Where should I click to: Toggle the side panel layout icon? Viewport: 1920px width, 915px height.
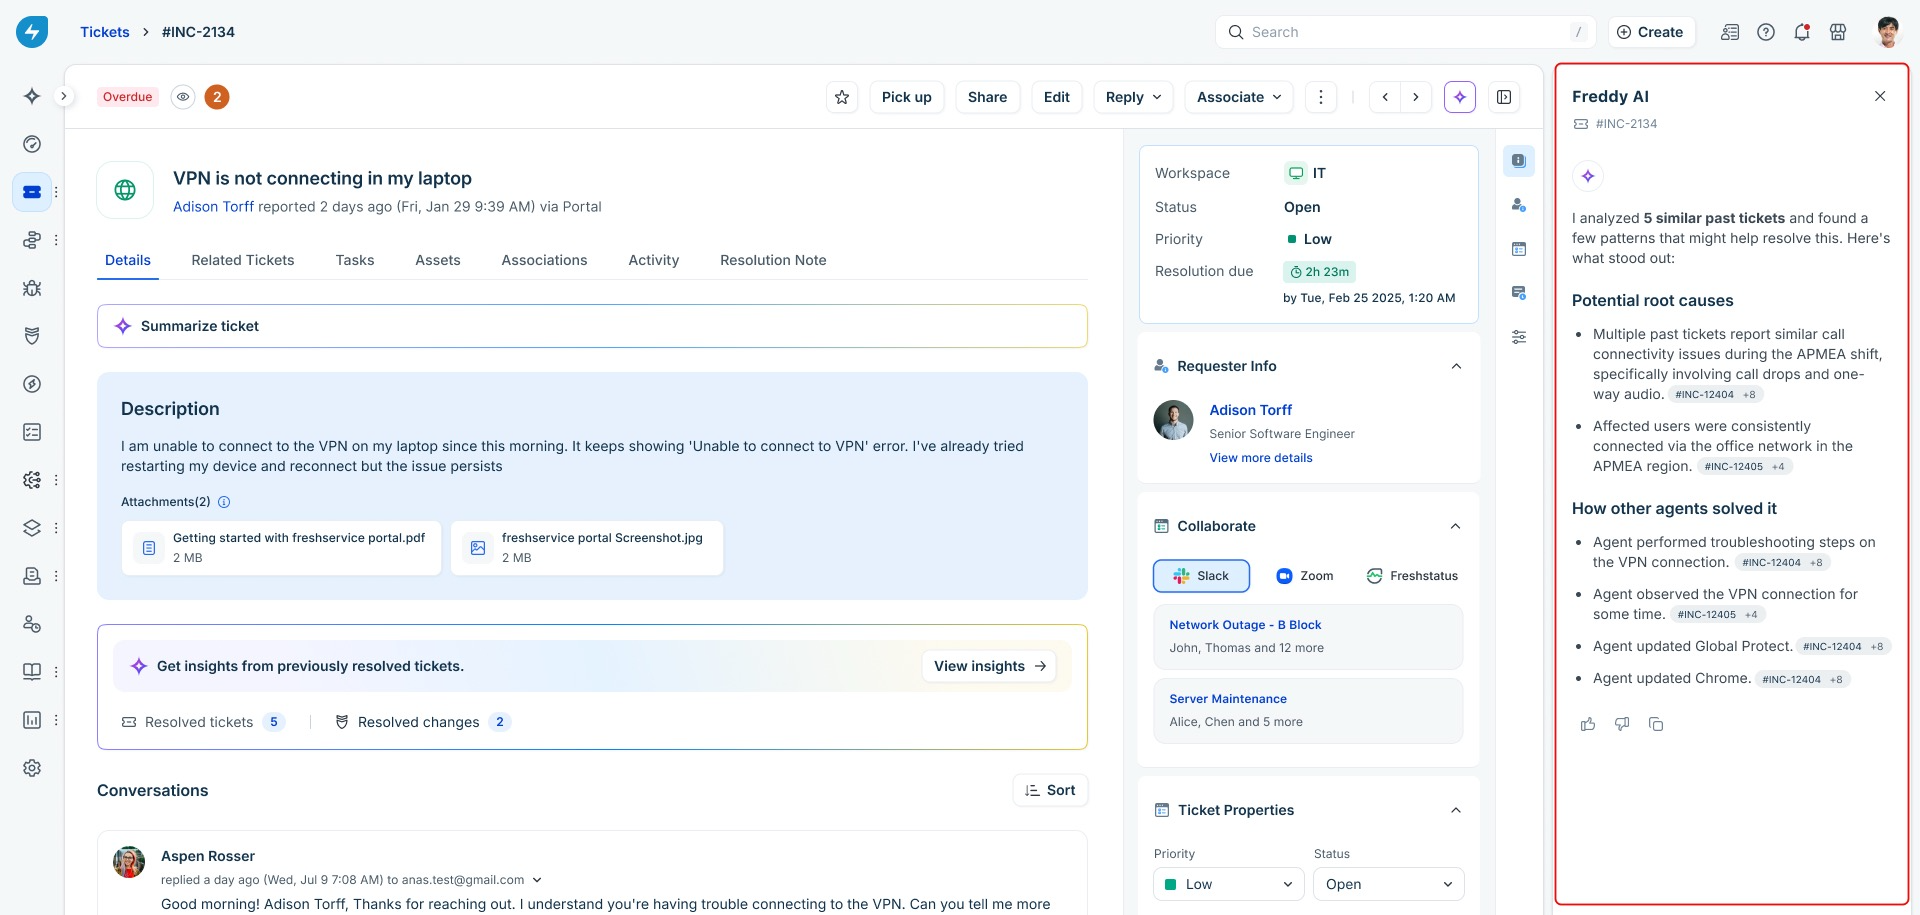[x=1504, y=97]
